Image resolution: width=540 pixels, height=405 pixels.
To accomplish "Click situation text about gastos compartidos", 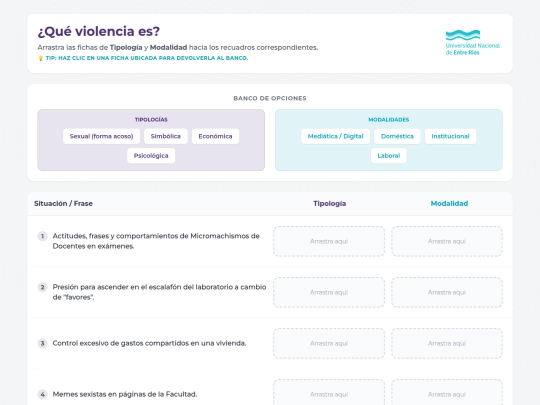I will (149, 343).
